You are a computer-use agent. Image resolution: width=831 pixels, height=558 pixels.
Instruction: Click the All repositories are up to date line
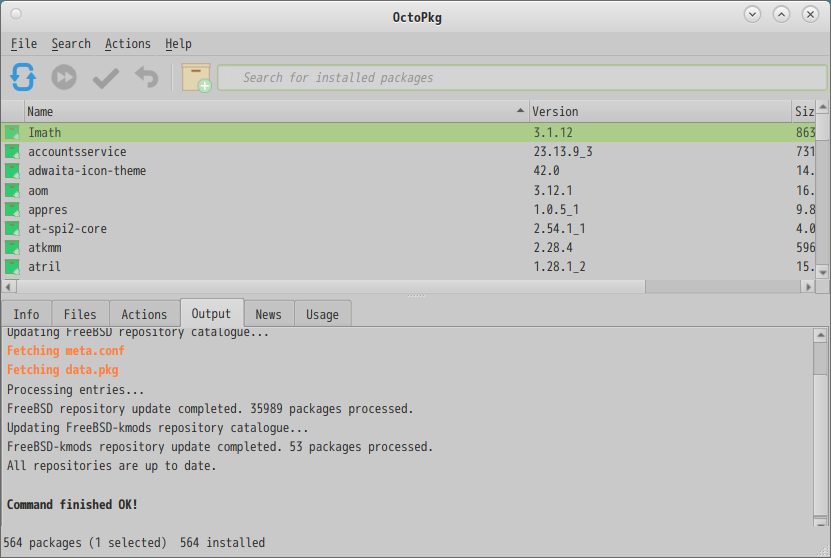(x=111, y=466)
